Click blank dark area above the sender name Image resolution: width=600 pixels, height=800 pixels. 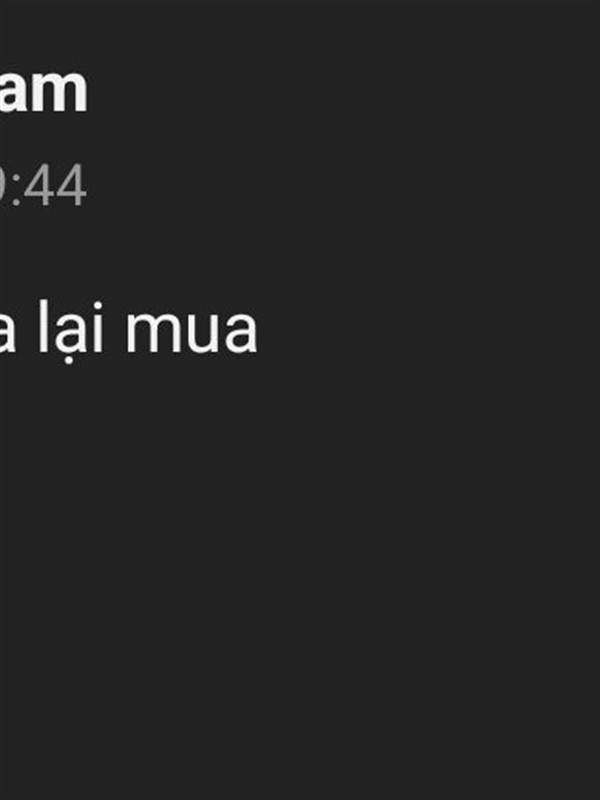pos(300,31)
